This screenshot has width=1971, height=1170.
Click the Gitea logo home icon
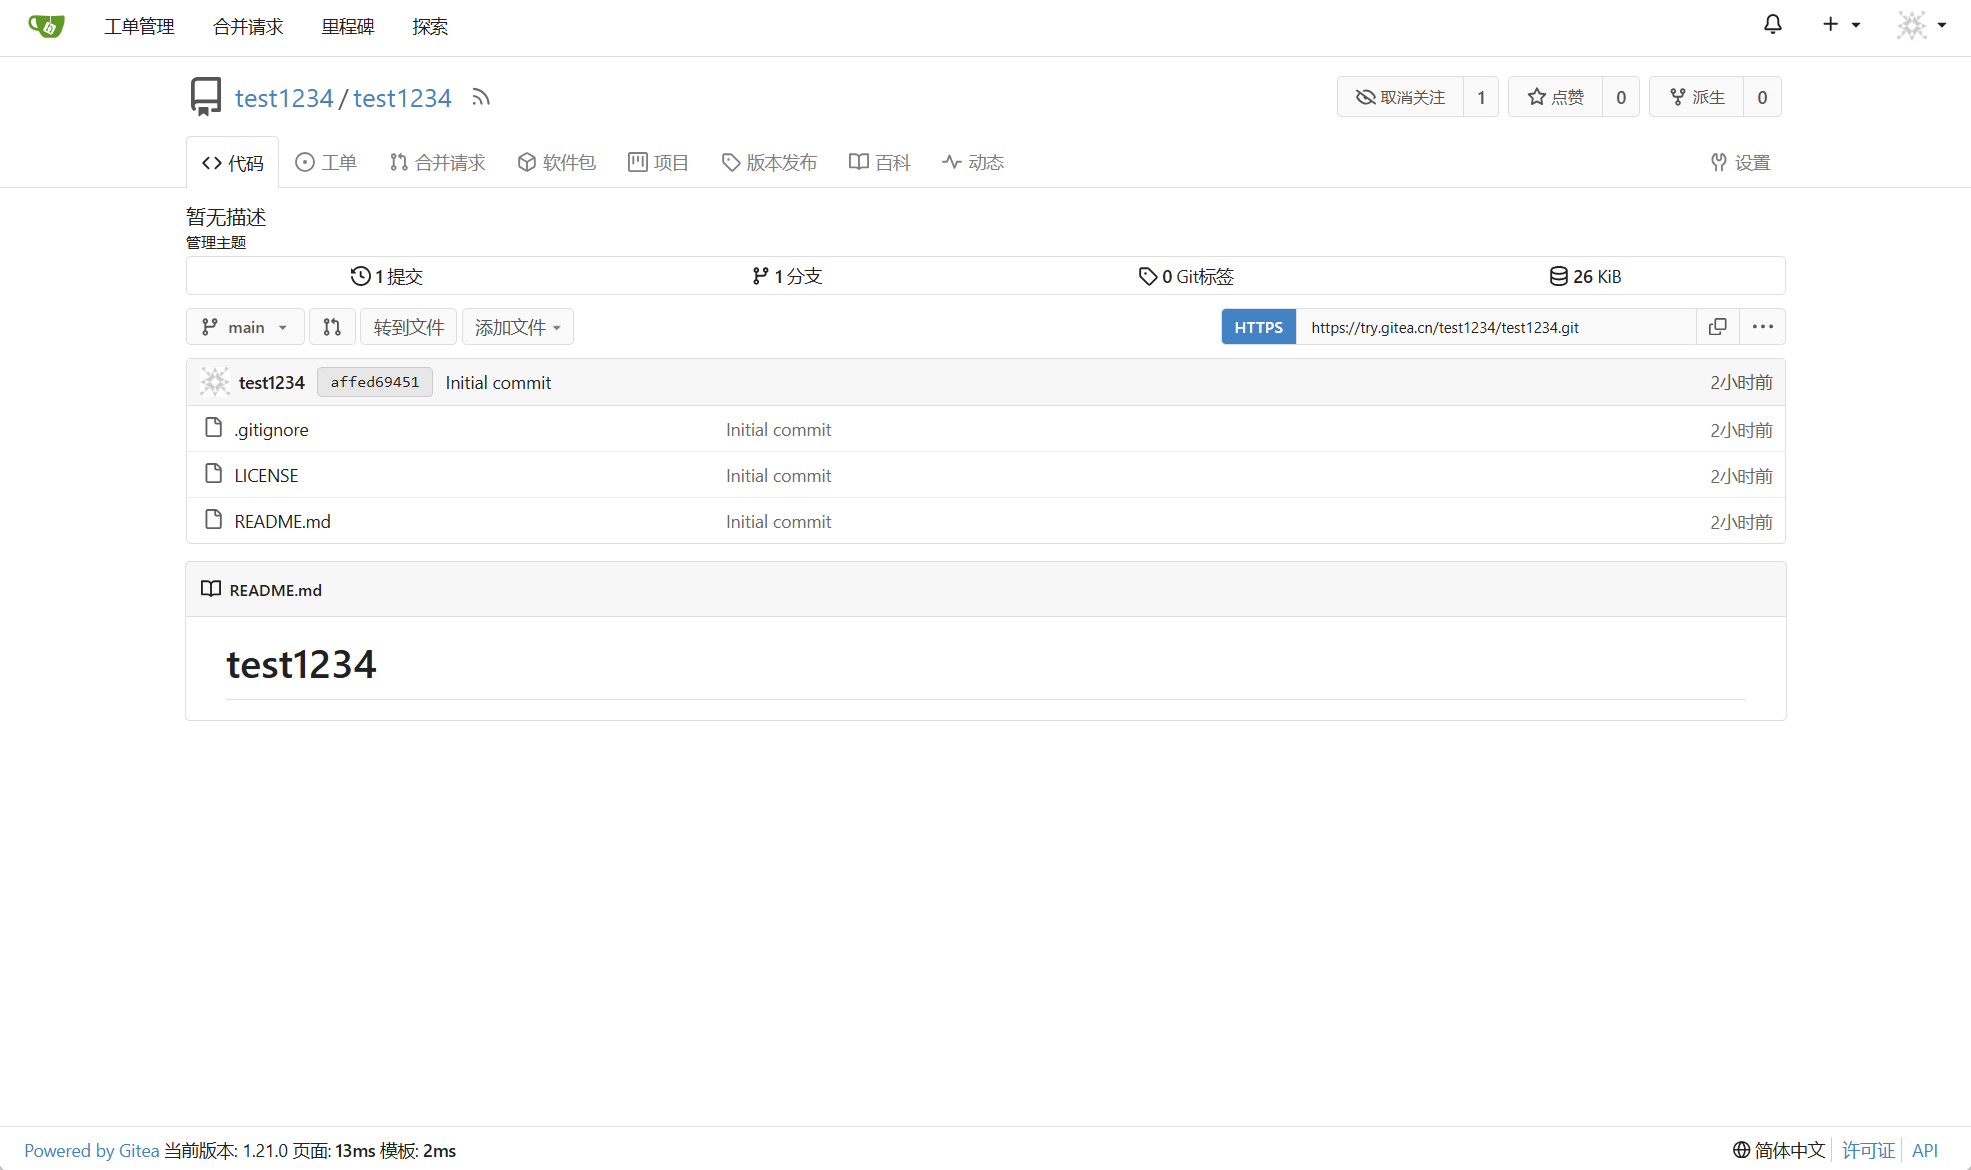tap(46, 26)
